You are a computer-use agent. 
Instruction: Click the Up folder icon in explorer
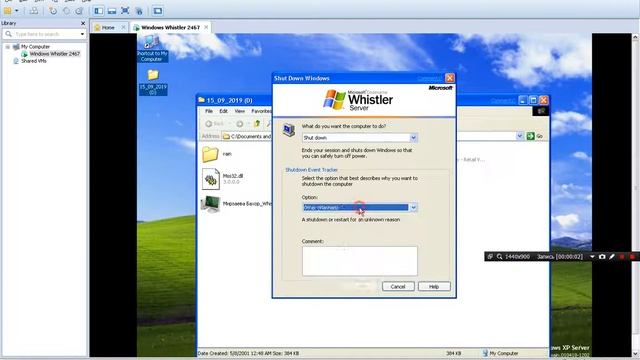pos(257,124)
